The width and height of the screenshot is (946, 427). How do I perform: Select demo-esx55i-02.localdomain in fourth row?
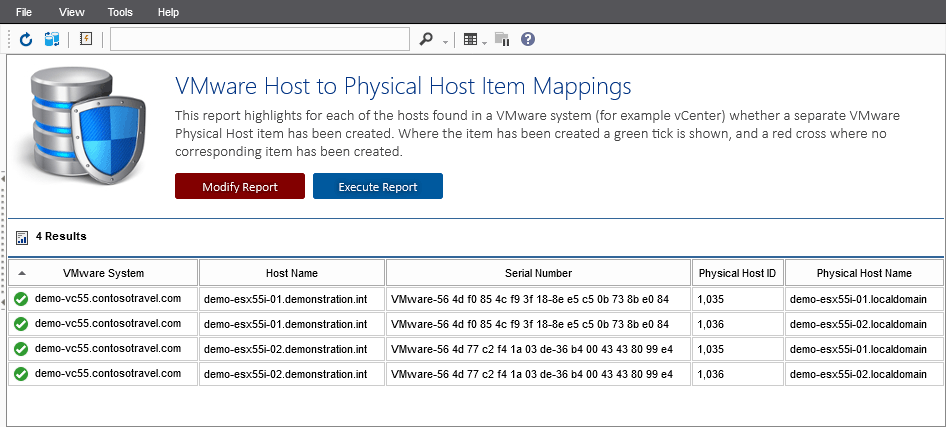coord(858,375)
